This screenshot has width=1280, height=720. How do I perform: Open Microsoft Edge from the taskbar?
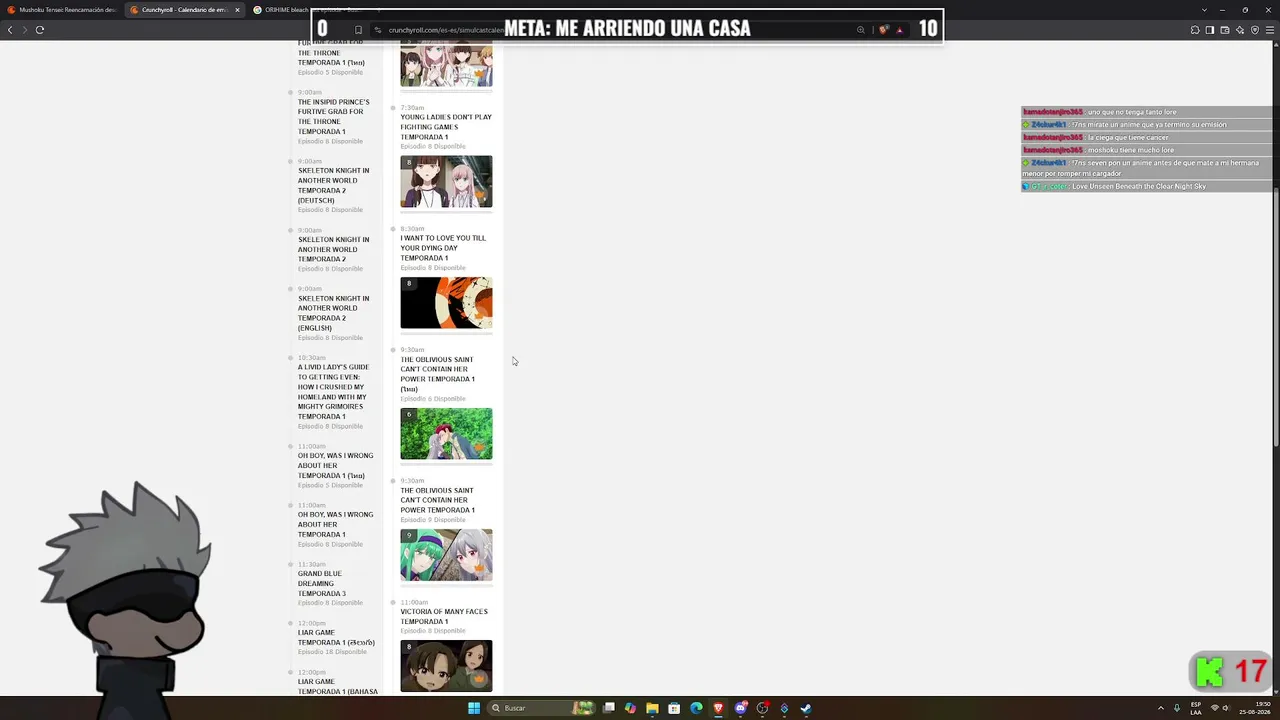[696, 708]
